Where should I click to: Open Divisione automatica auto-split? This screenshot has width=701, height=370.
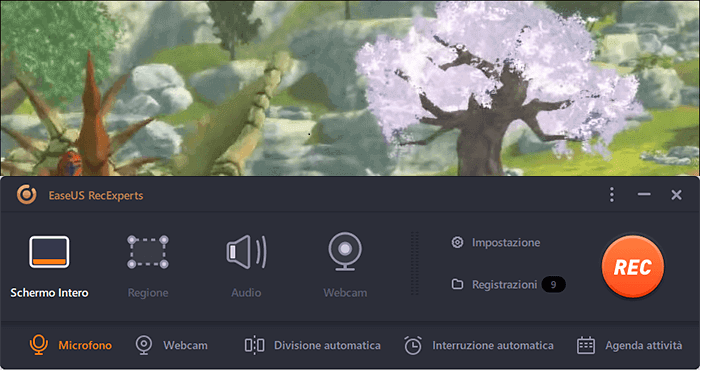[312, 345]
